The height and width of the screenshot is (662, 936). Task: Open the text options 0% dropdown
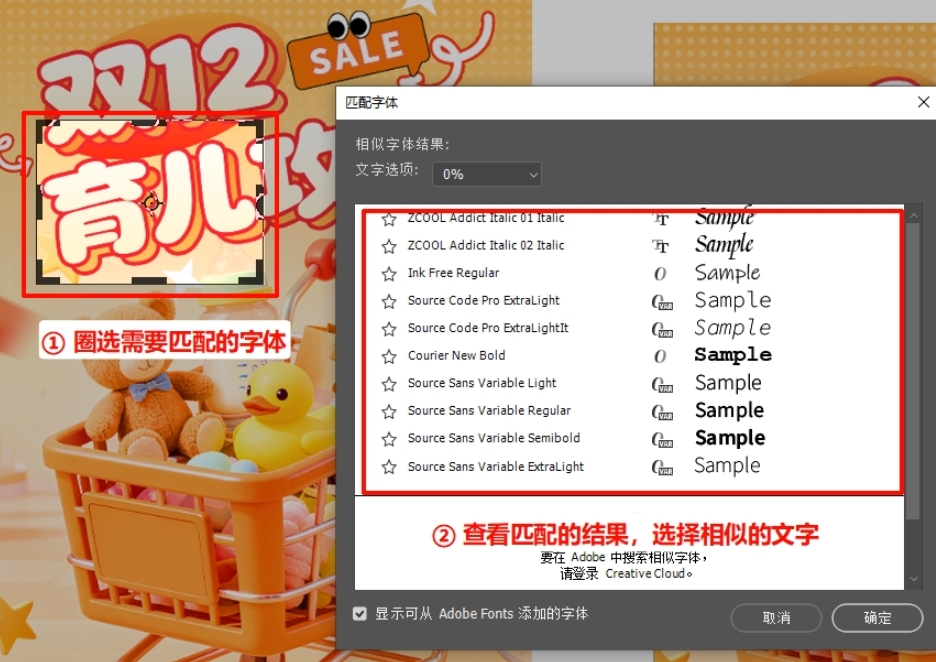pos(486,174)
